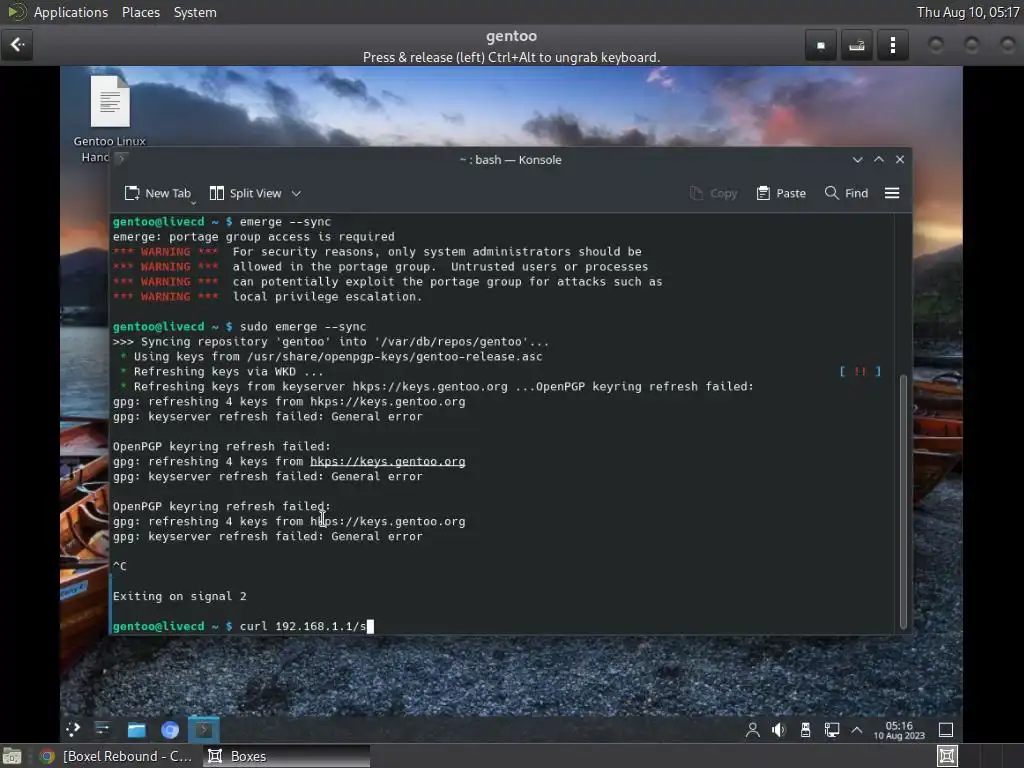
Task: Launch the file manager from KDE panel
Action: 136,729
